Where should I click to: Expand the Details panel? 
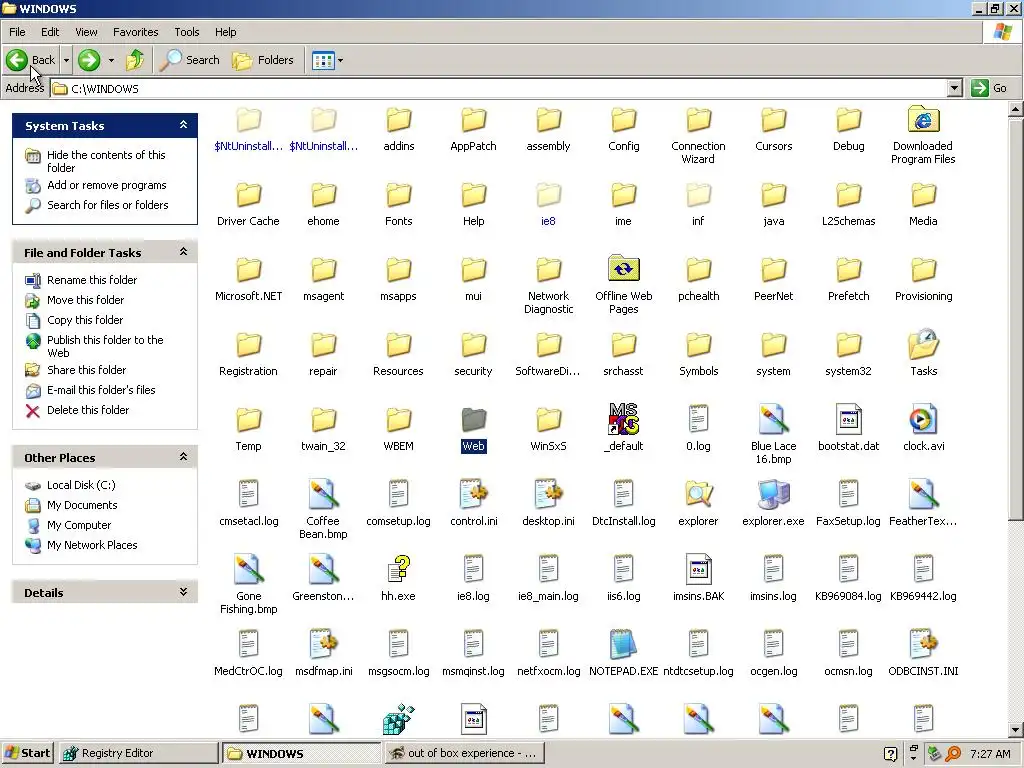point(184,592)
